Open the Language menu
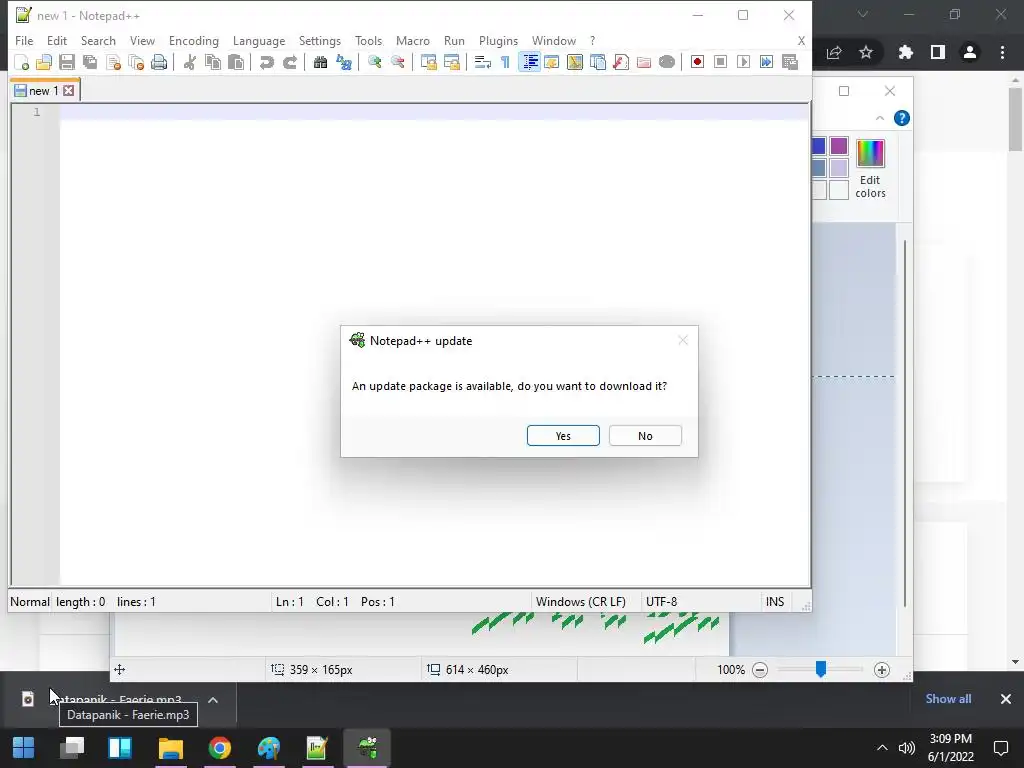The width and height of the screenshot is (1024, 768). pyautogui.click(x=259, y=40)
